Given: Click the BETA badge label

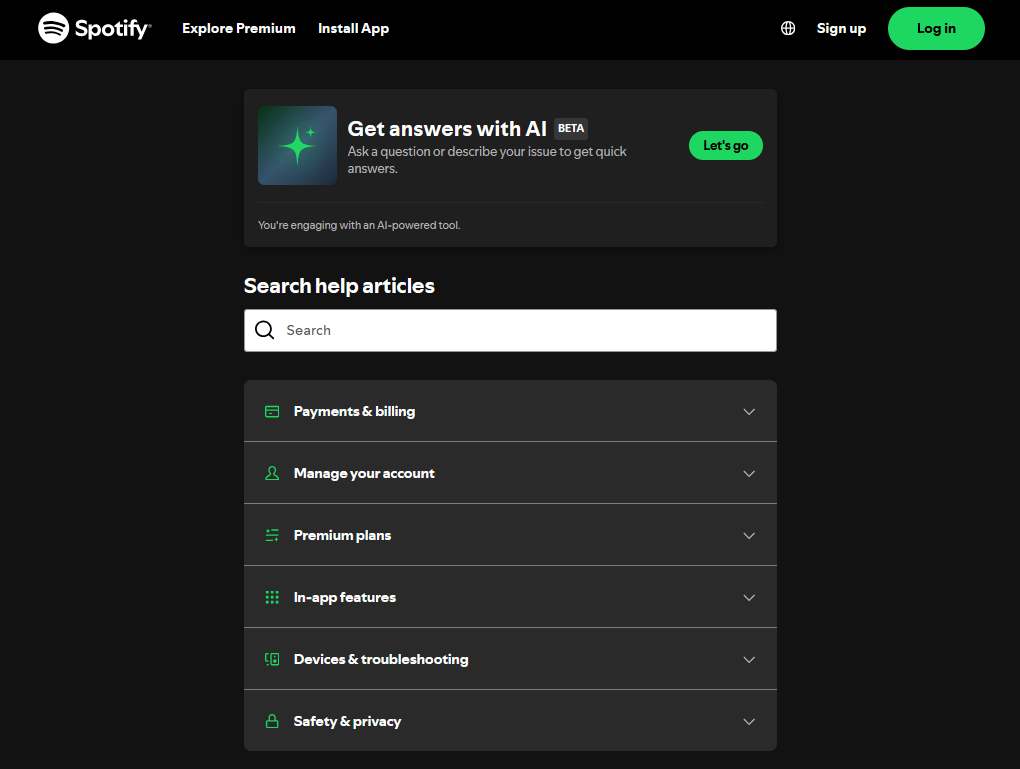Looking at the screenshot, I should (x=570, y=128).
